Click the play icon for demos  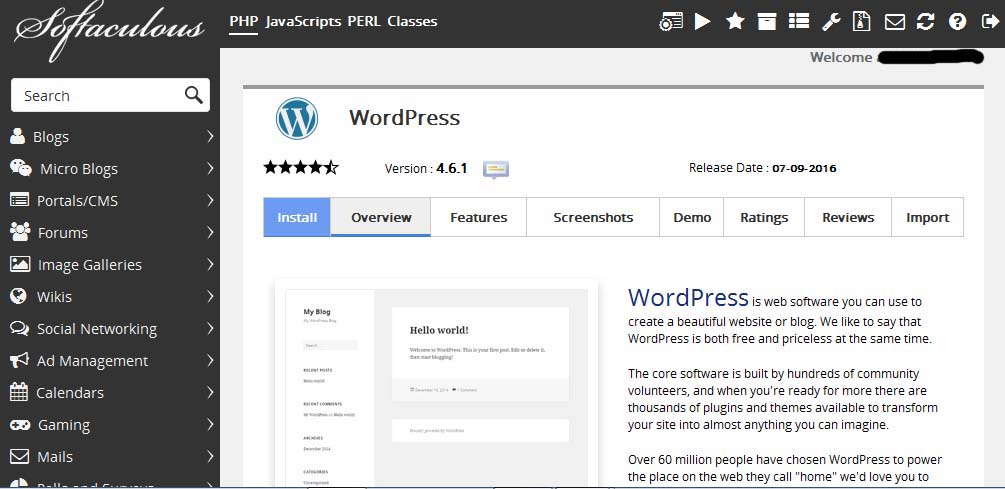click(703, 21)
